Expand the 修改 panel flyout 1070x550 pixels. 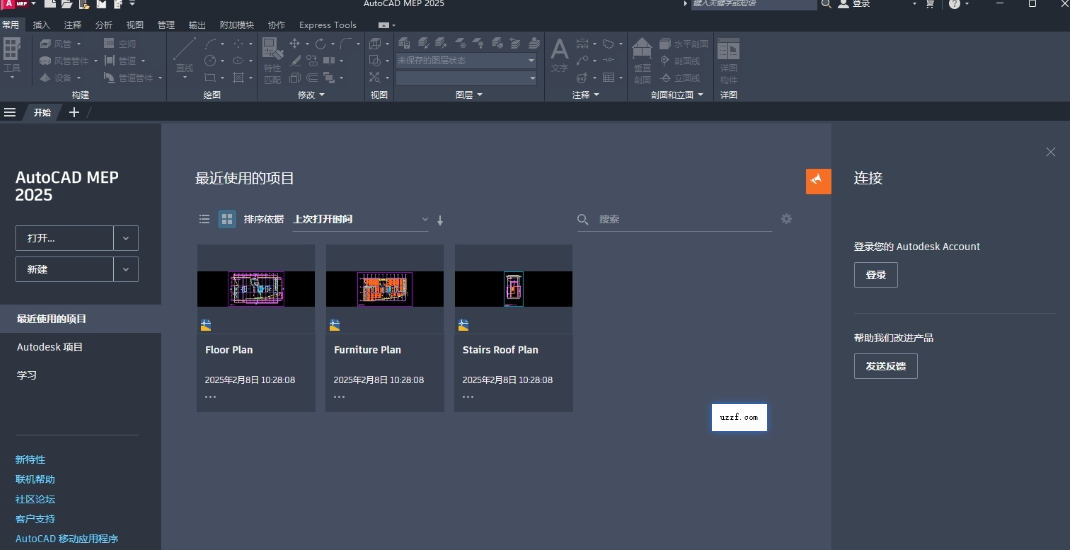[x=311, y=95]
